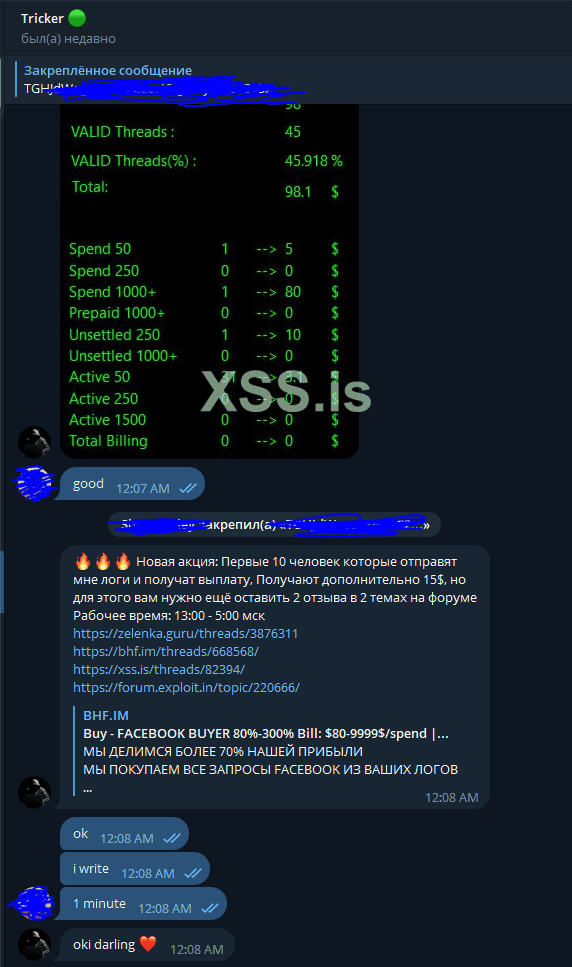Open the bhf.im threads link
The height and width of the screenshot is (967, 572).
pos(166,651)
